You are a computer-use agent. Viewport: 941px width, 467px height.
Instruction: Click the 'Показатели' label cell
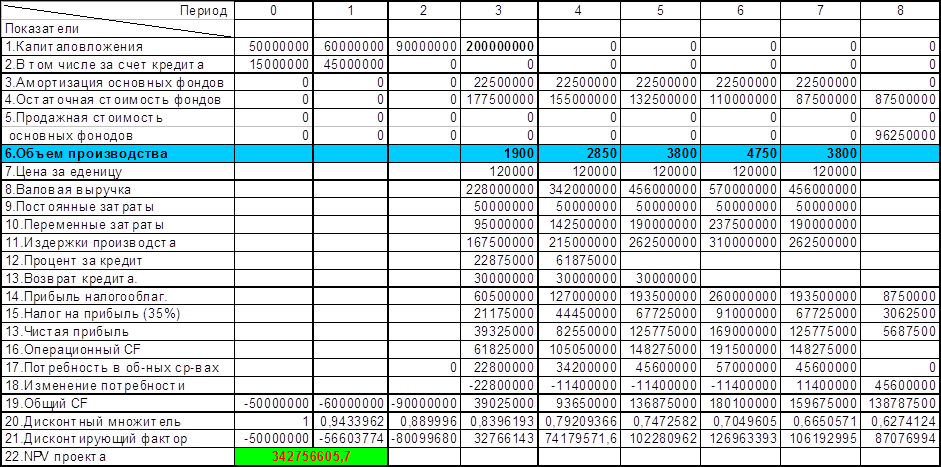[117, 29]
